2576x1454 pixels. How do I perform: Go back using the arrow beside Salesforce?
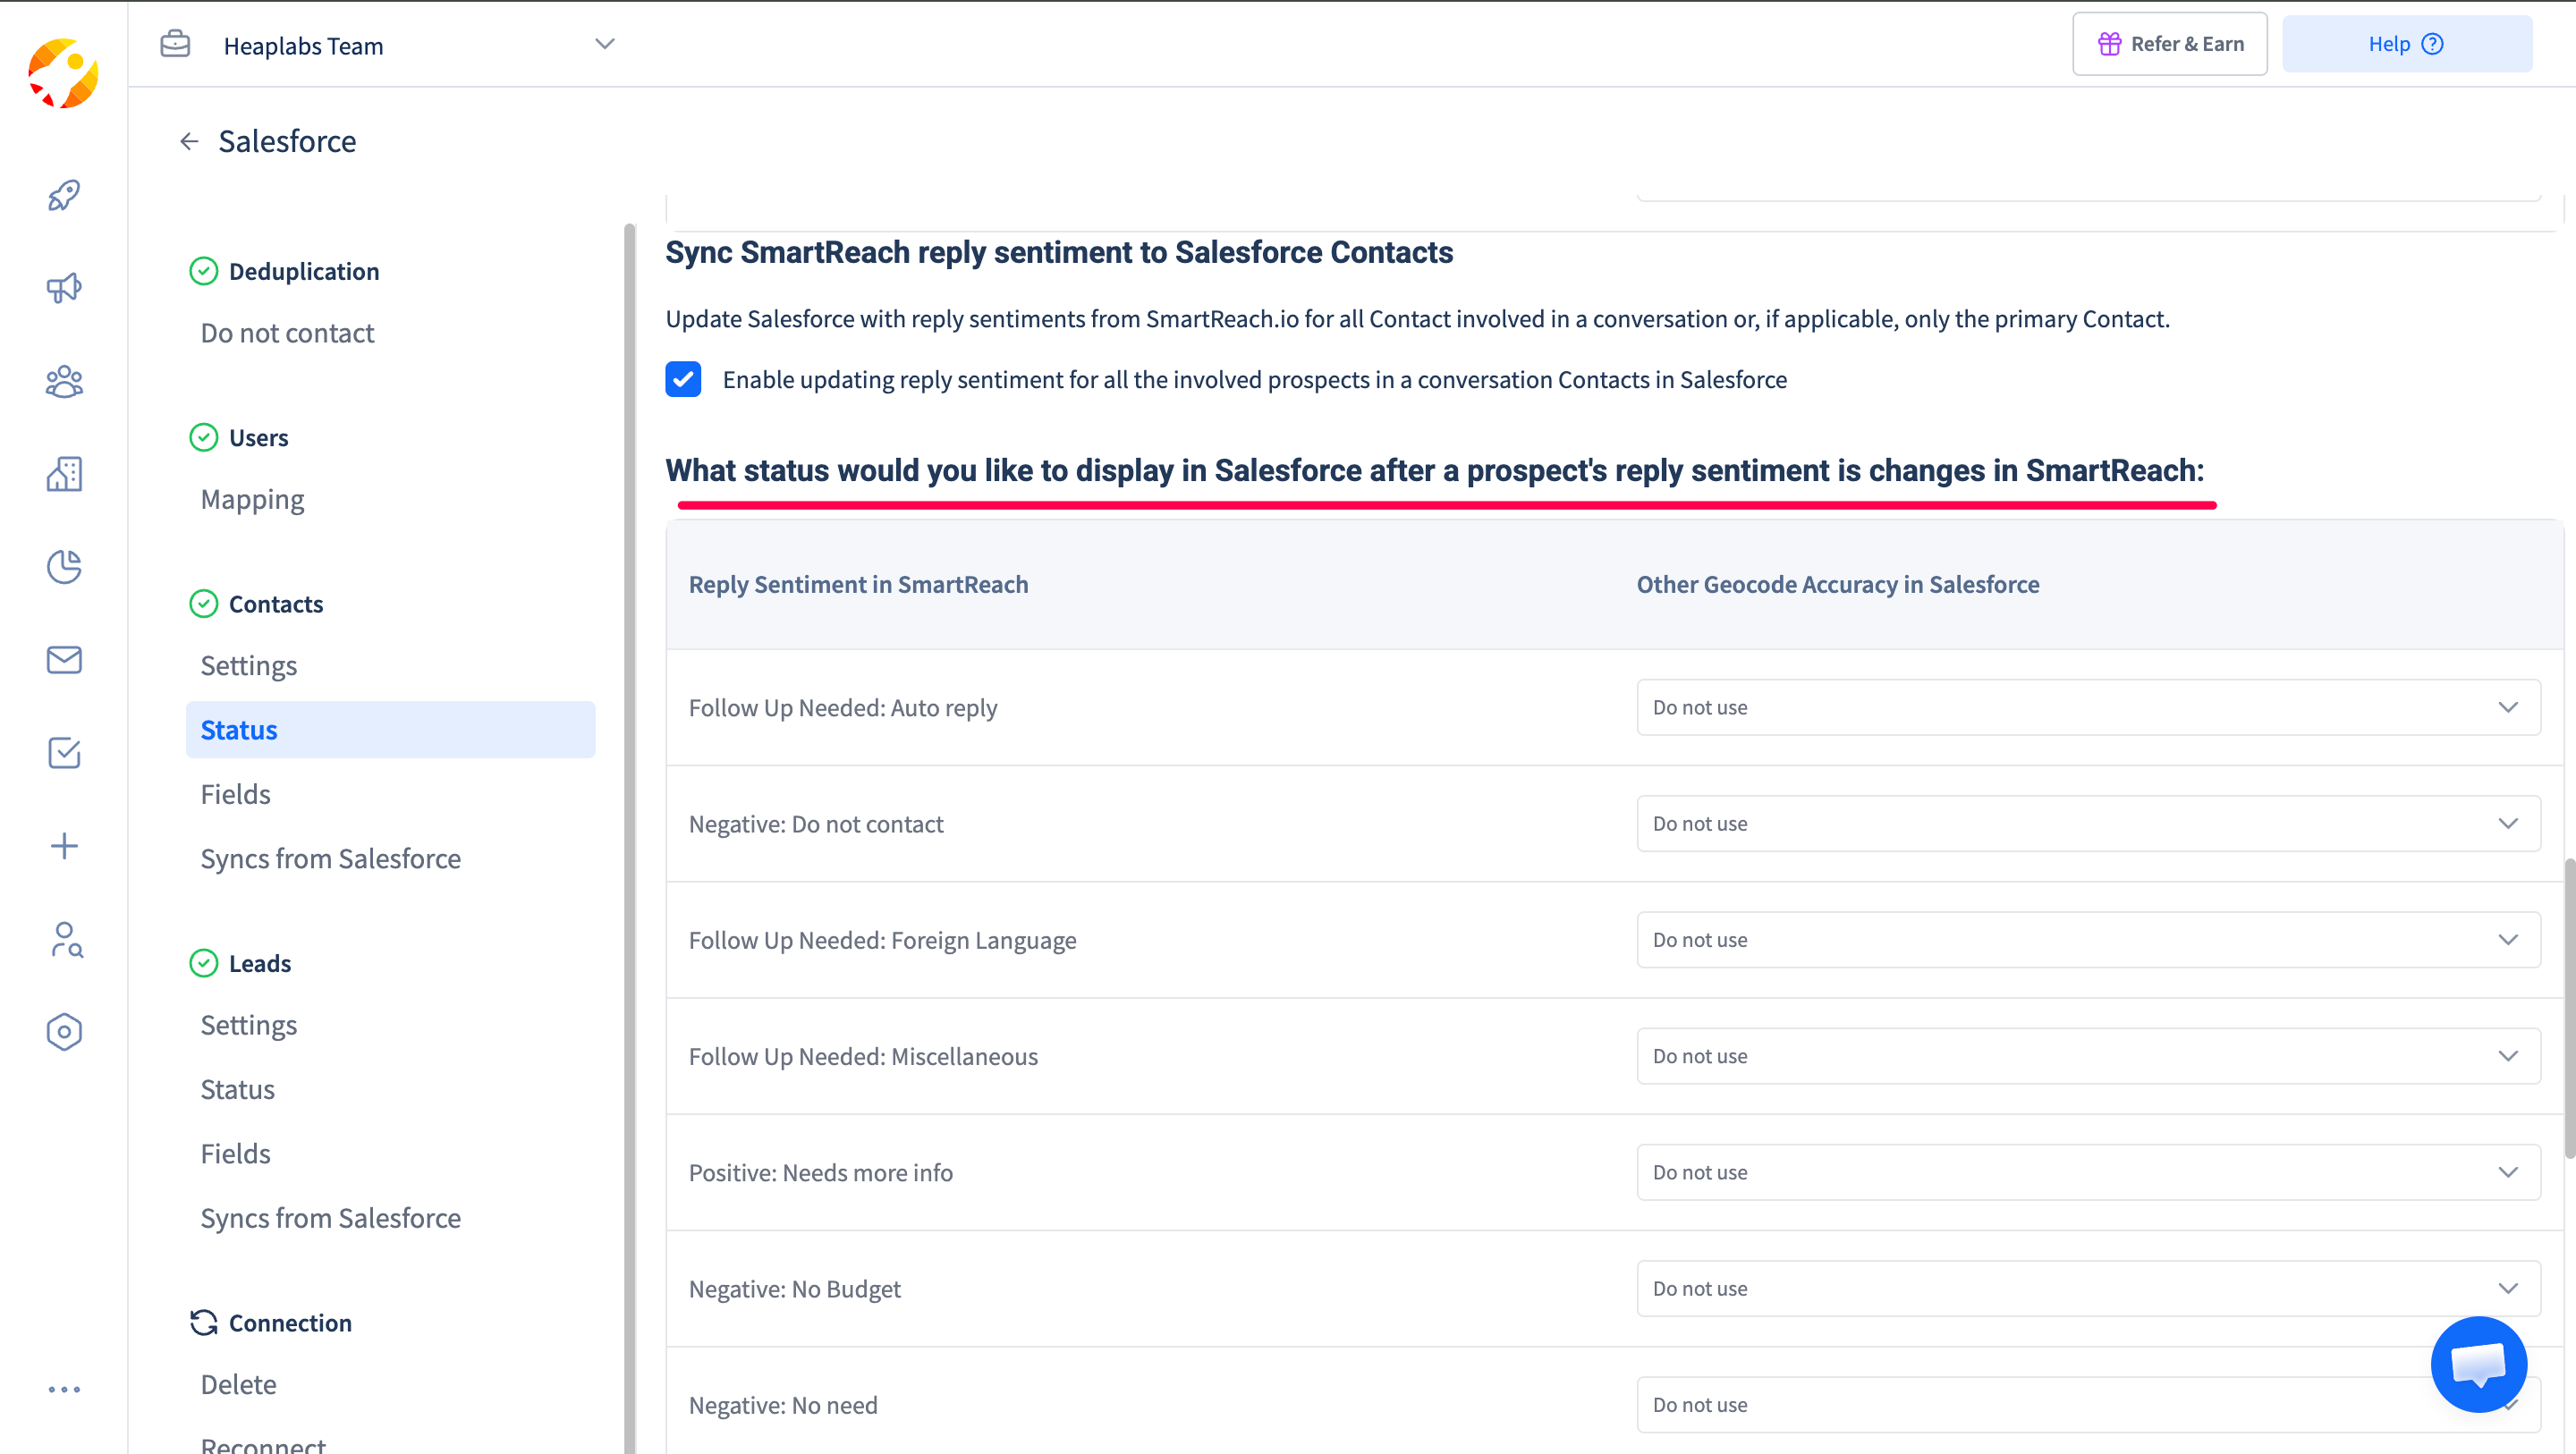coord(189,142)
